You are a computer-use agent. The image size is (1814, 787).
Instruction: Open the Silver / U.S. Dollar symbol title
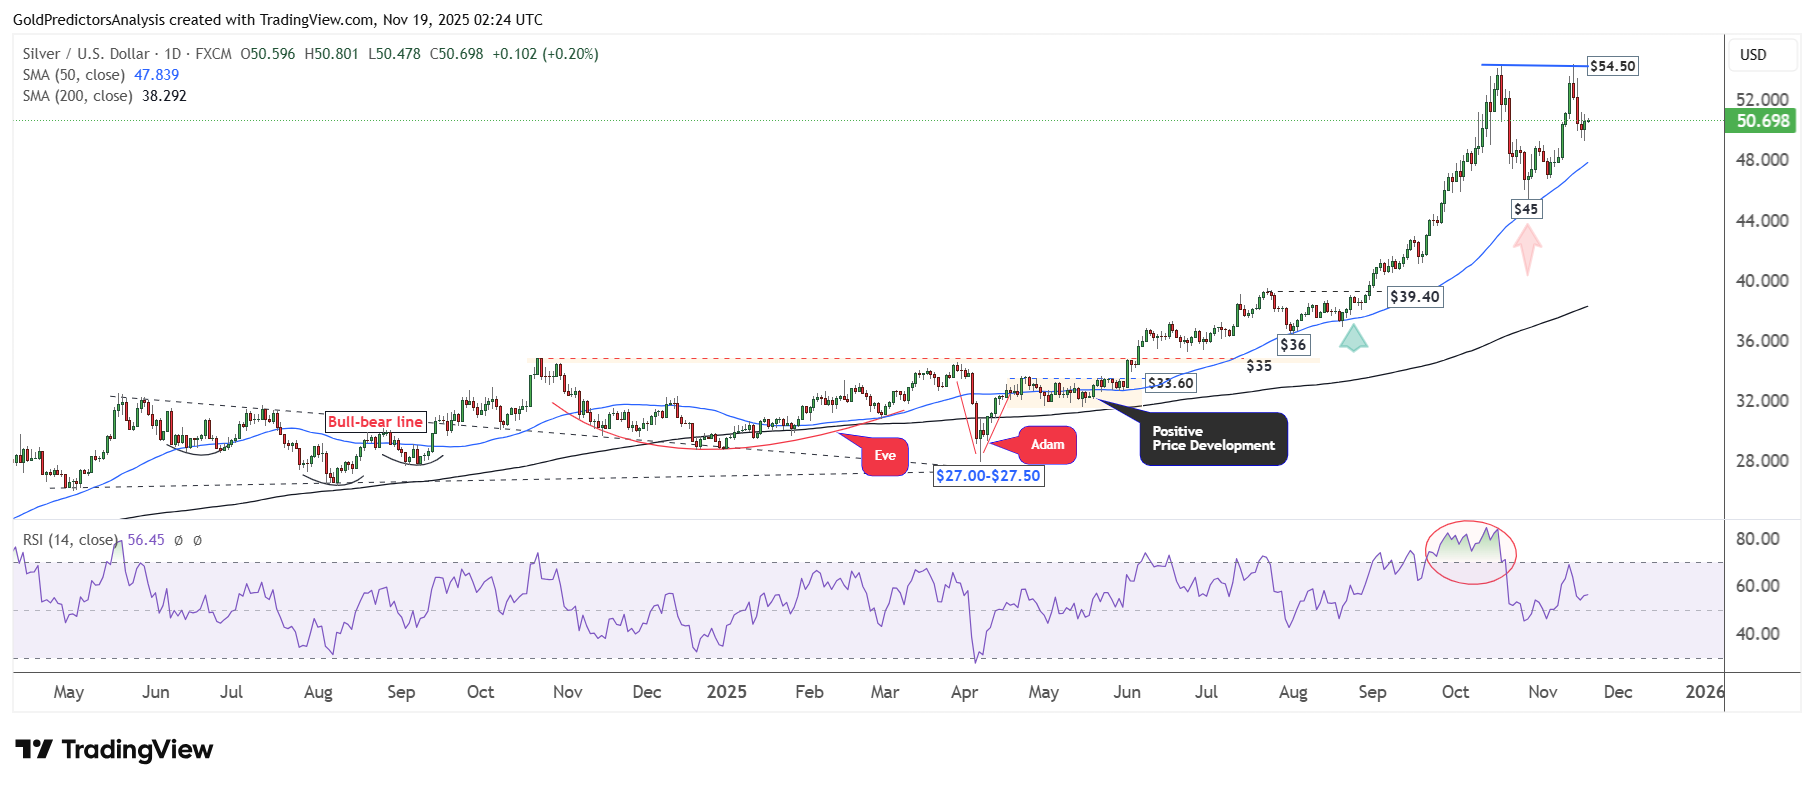[x=86, y=54]
